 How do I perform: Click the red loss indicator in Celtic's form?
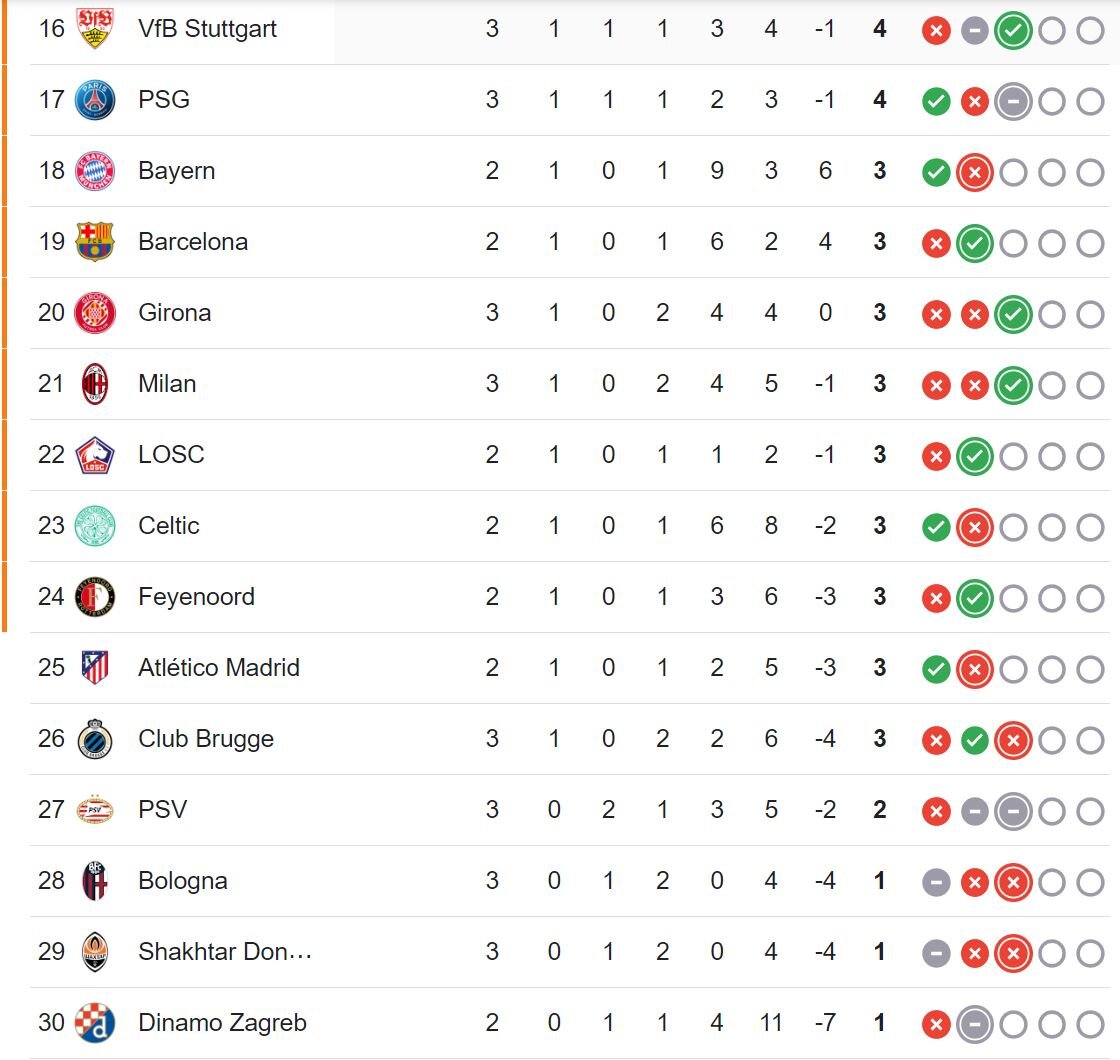click(x=974, y=528)
